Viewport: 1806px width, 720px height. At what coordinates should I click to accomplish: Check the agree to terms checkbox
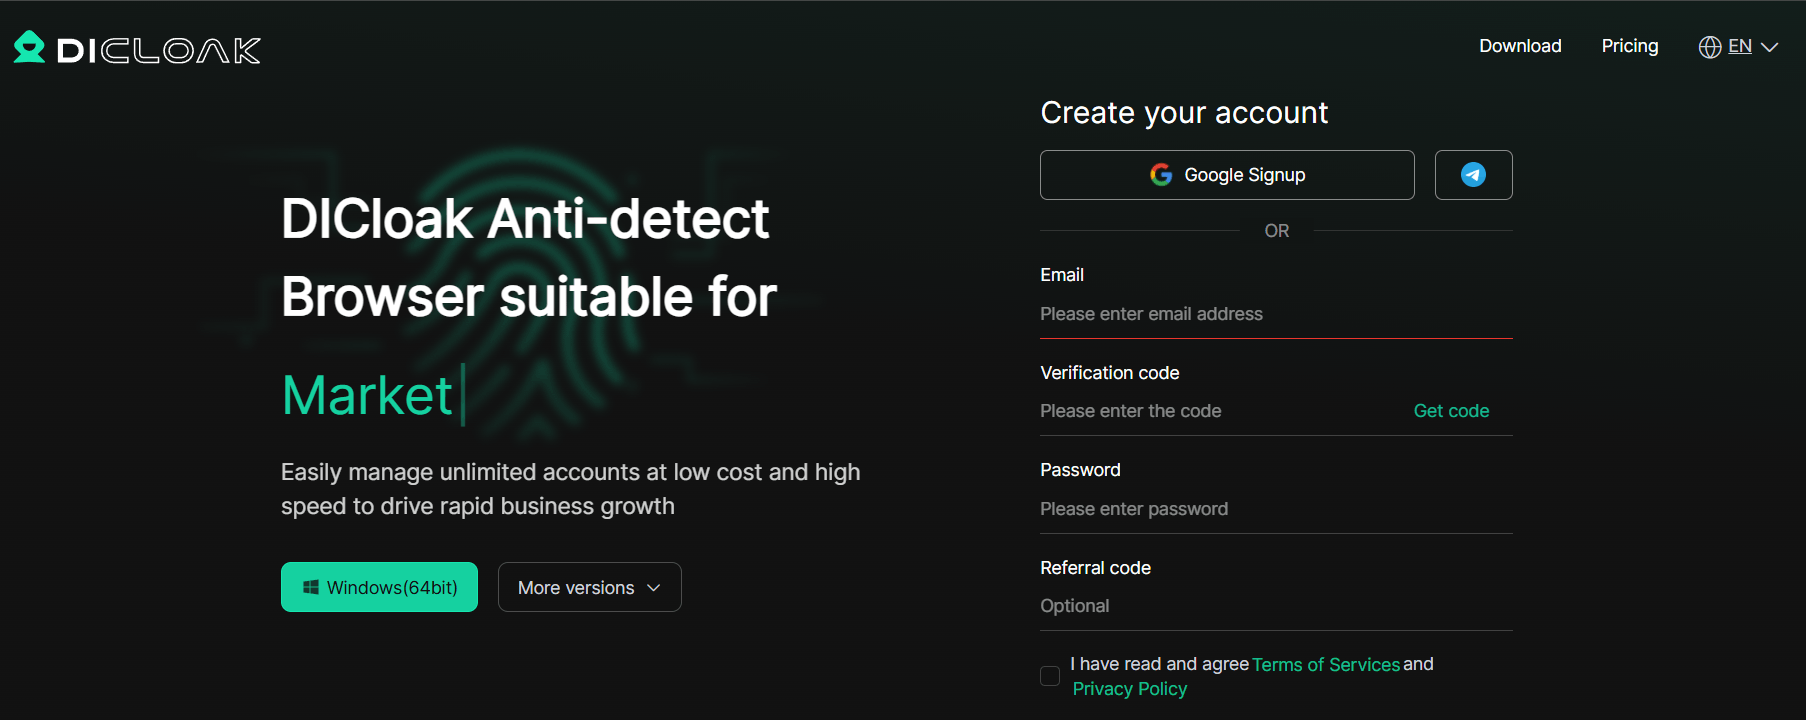pos(1050,676)
